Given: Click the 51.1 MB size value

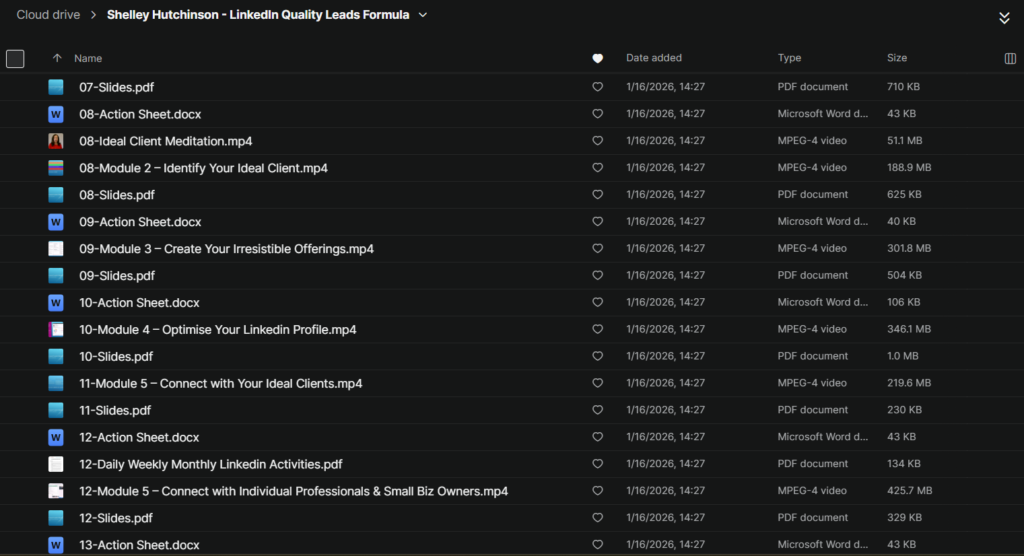Looking at the screenshot, I should 904,140.
